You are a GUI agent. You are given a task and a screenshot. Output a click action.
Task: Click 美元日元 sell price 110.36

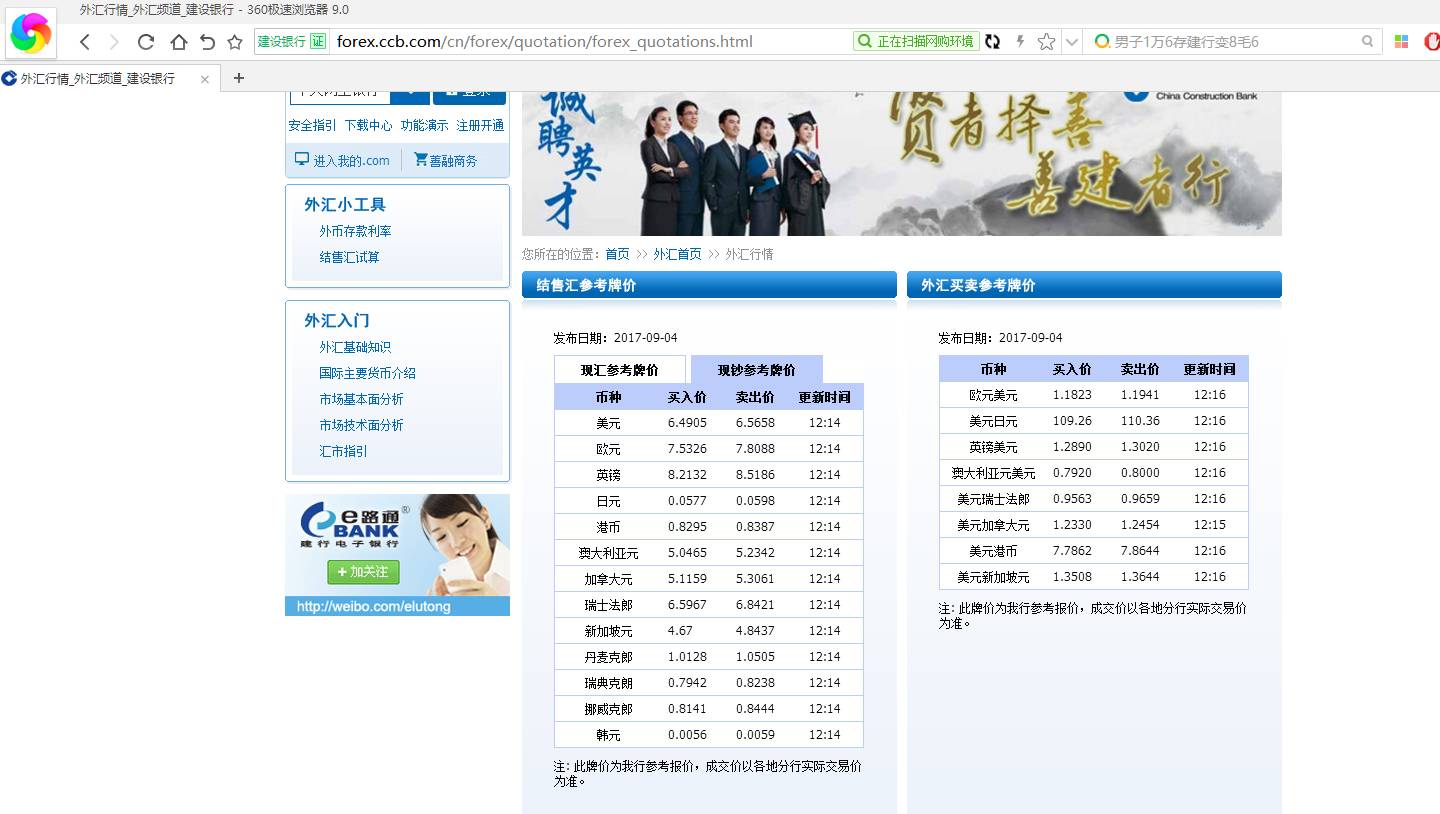(1140, 421)
